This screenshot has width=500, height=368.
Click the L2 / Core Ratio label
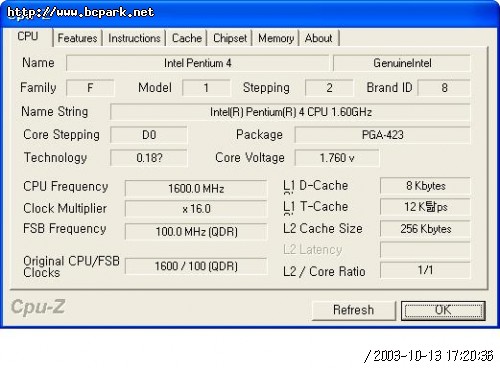click(x=324, y=272)
